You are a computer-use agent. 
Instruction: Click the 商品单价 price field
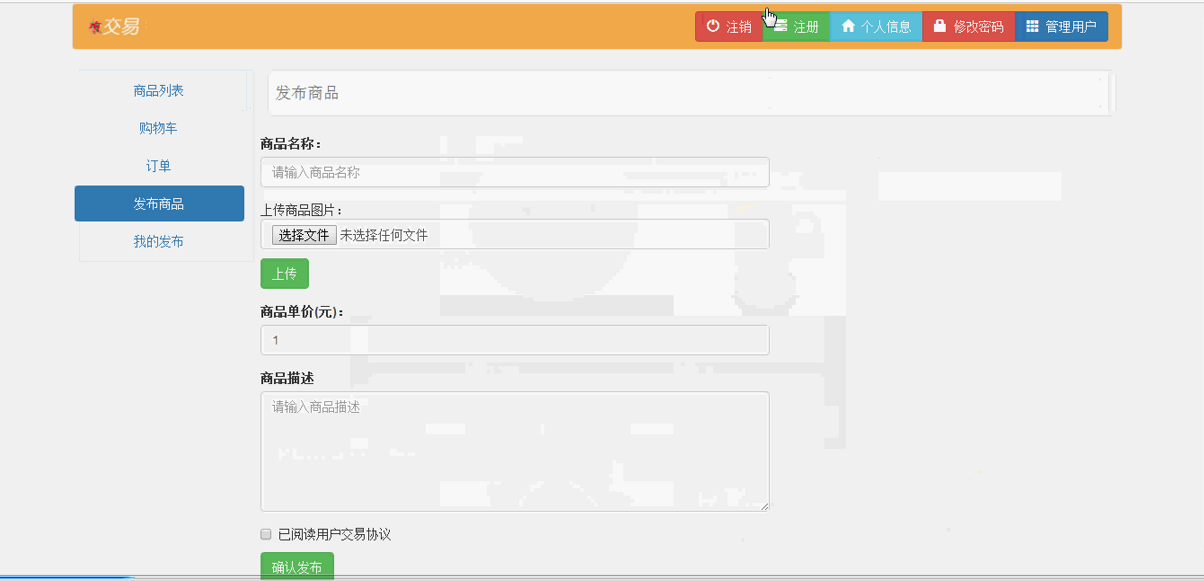pos(515,340)
